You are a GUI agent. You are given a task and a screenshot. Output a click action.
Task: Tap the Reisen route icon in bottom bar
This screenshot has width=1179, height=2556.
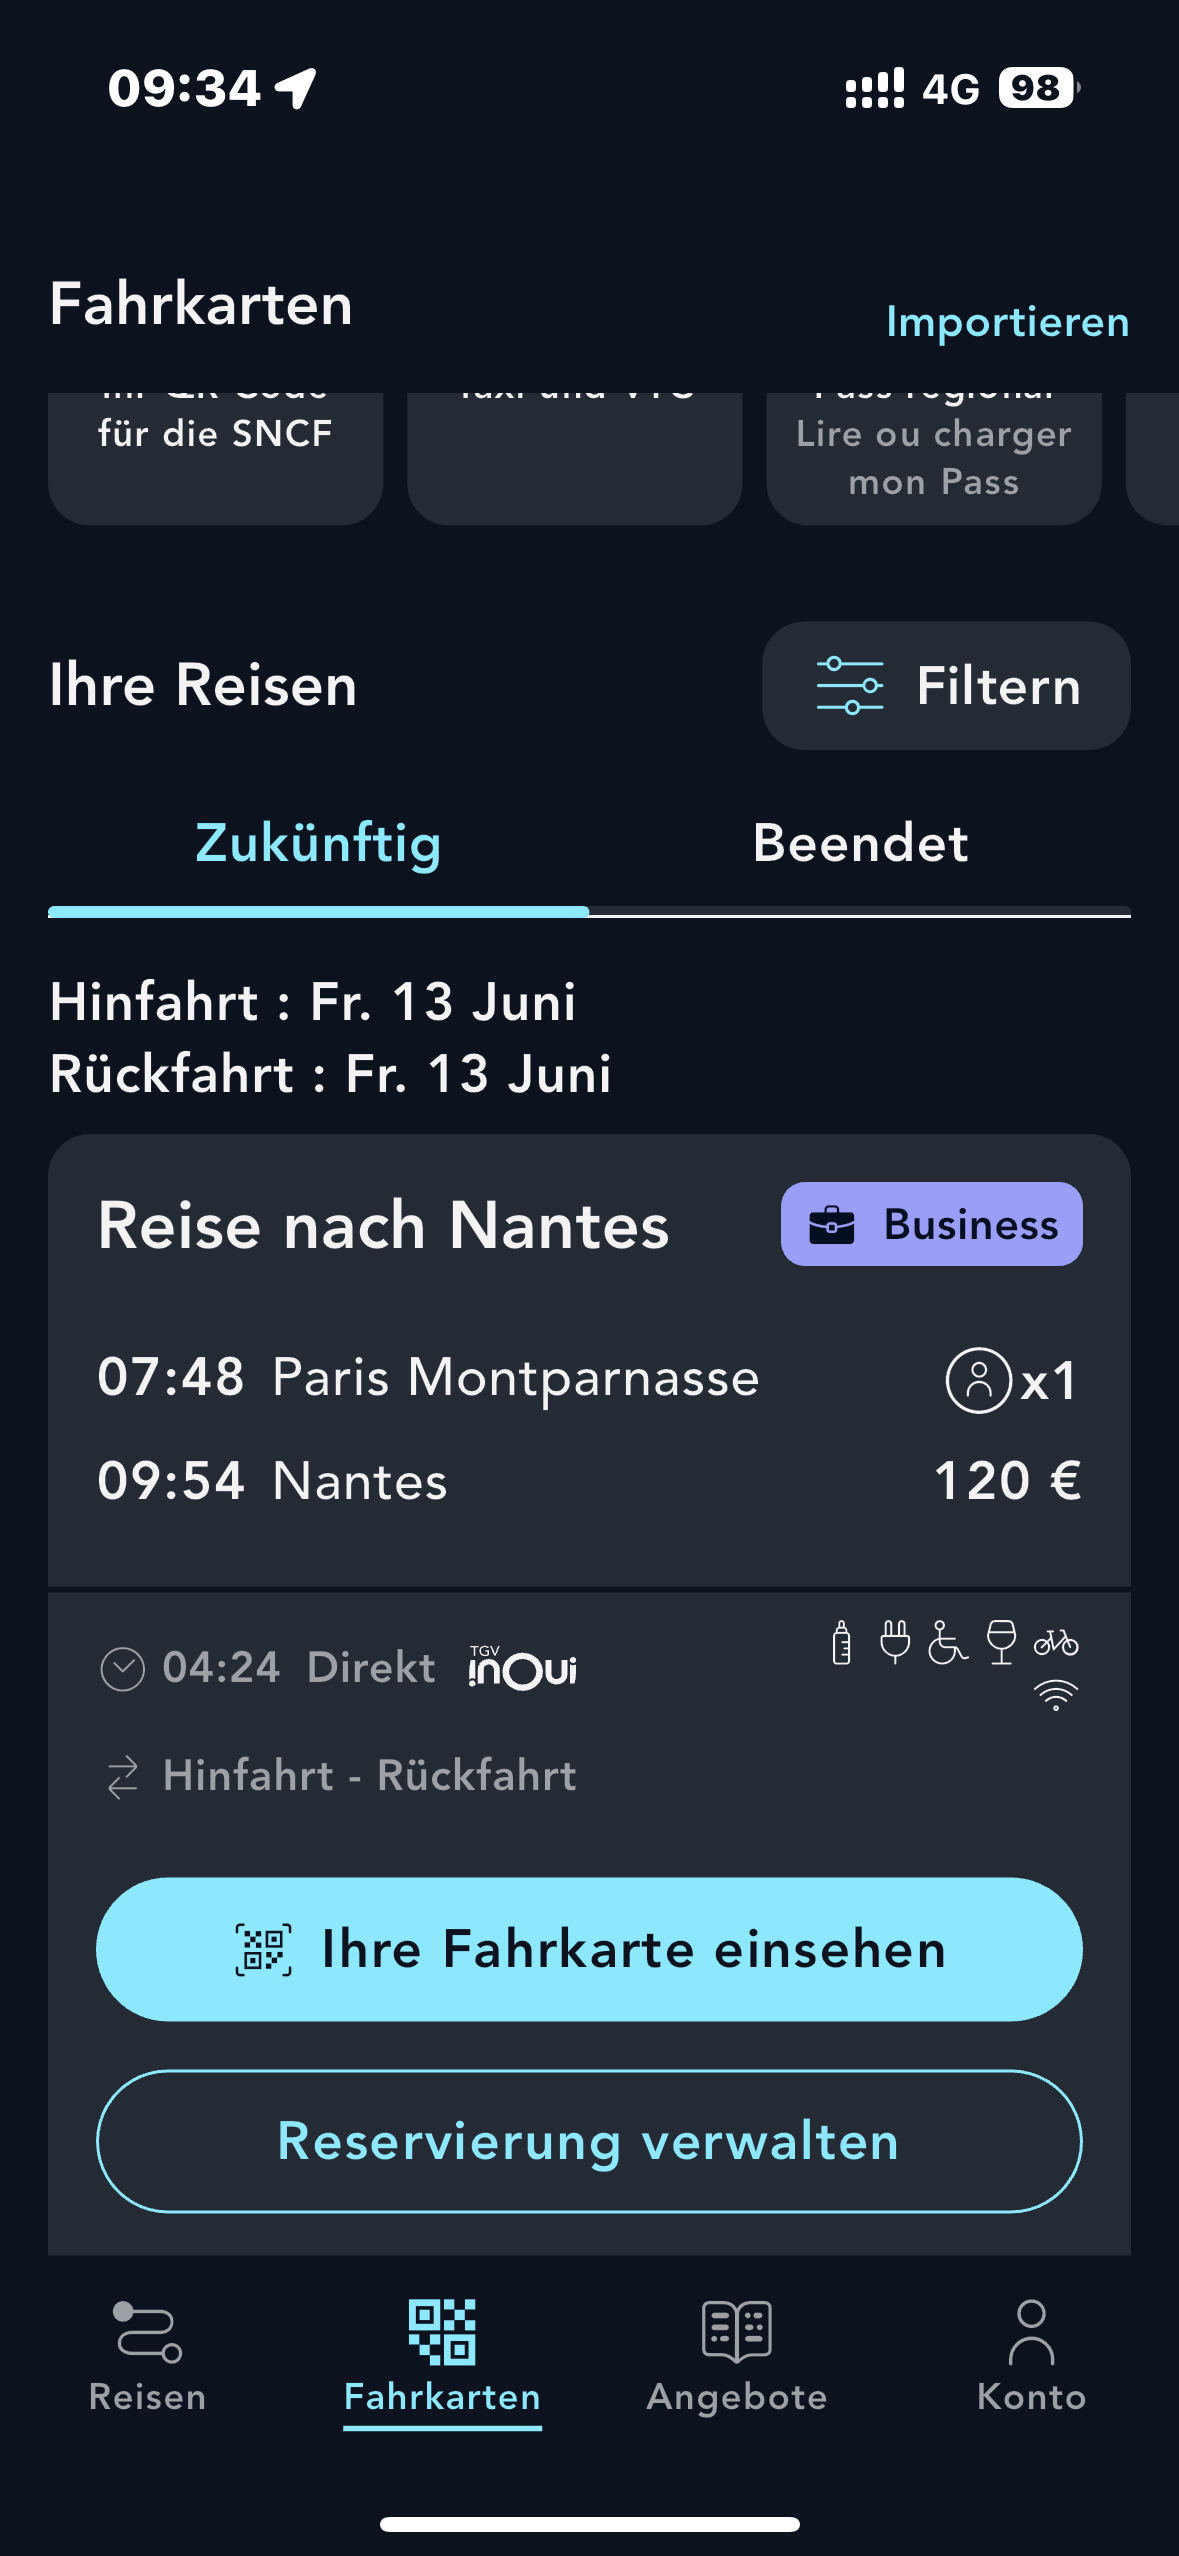pyautogui.click(x=147, y=2331)
